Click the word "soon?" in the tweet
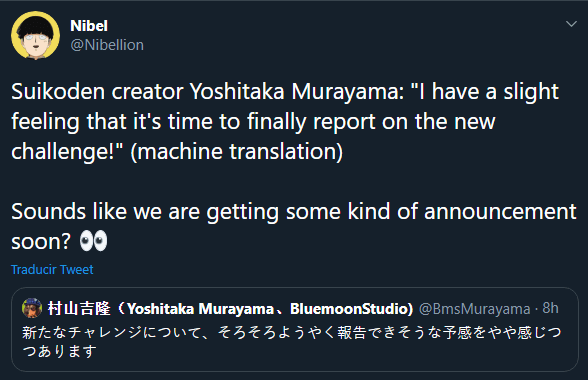The height and width of the screenshot is (380, 588). 41,242
